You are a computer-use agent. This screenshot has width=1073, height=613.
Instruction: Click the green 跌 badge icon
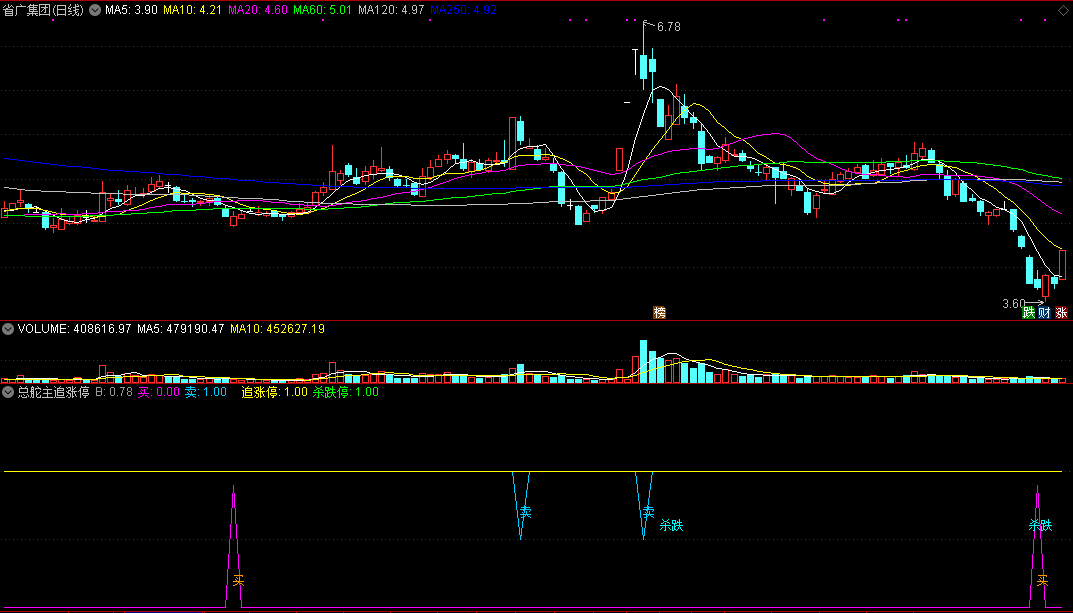tap(1028, 313)
